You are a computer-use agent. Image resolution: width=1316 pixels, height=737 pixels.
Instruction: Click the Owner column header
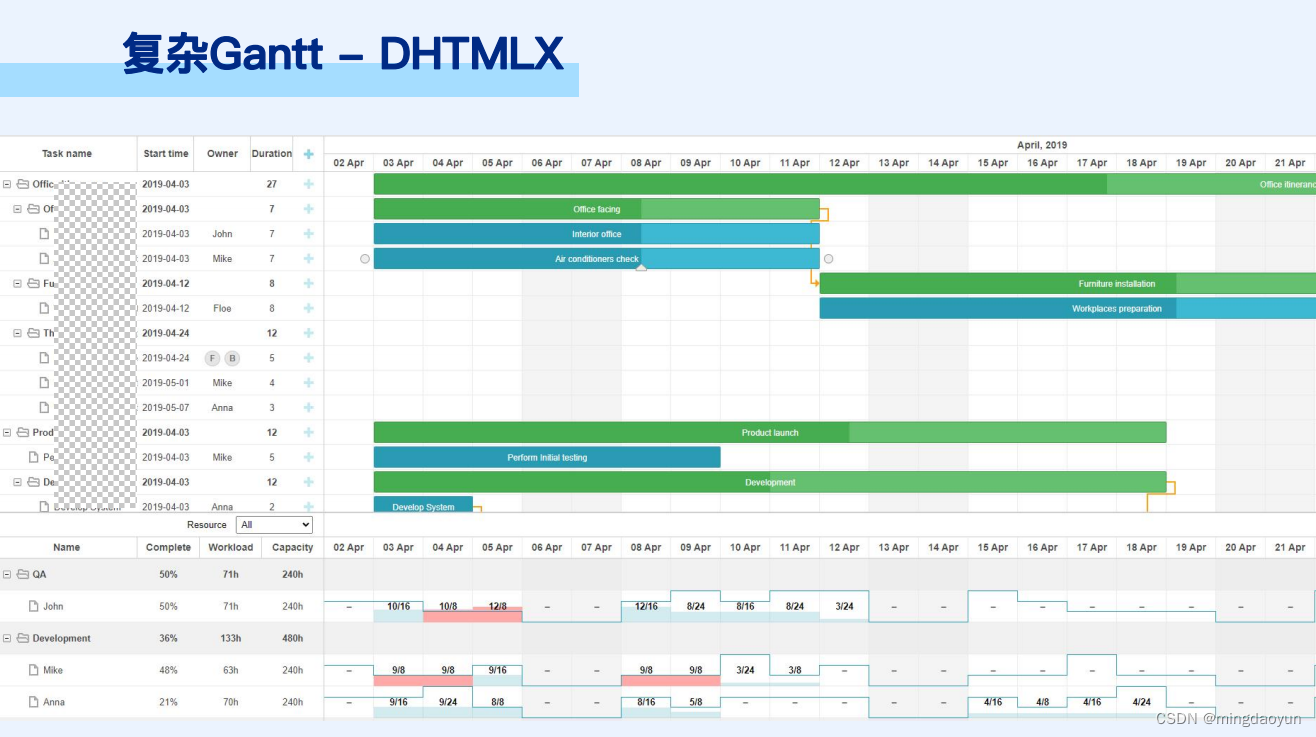[x=222, y=154]
